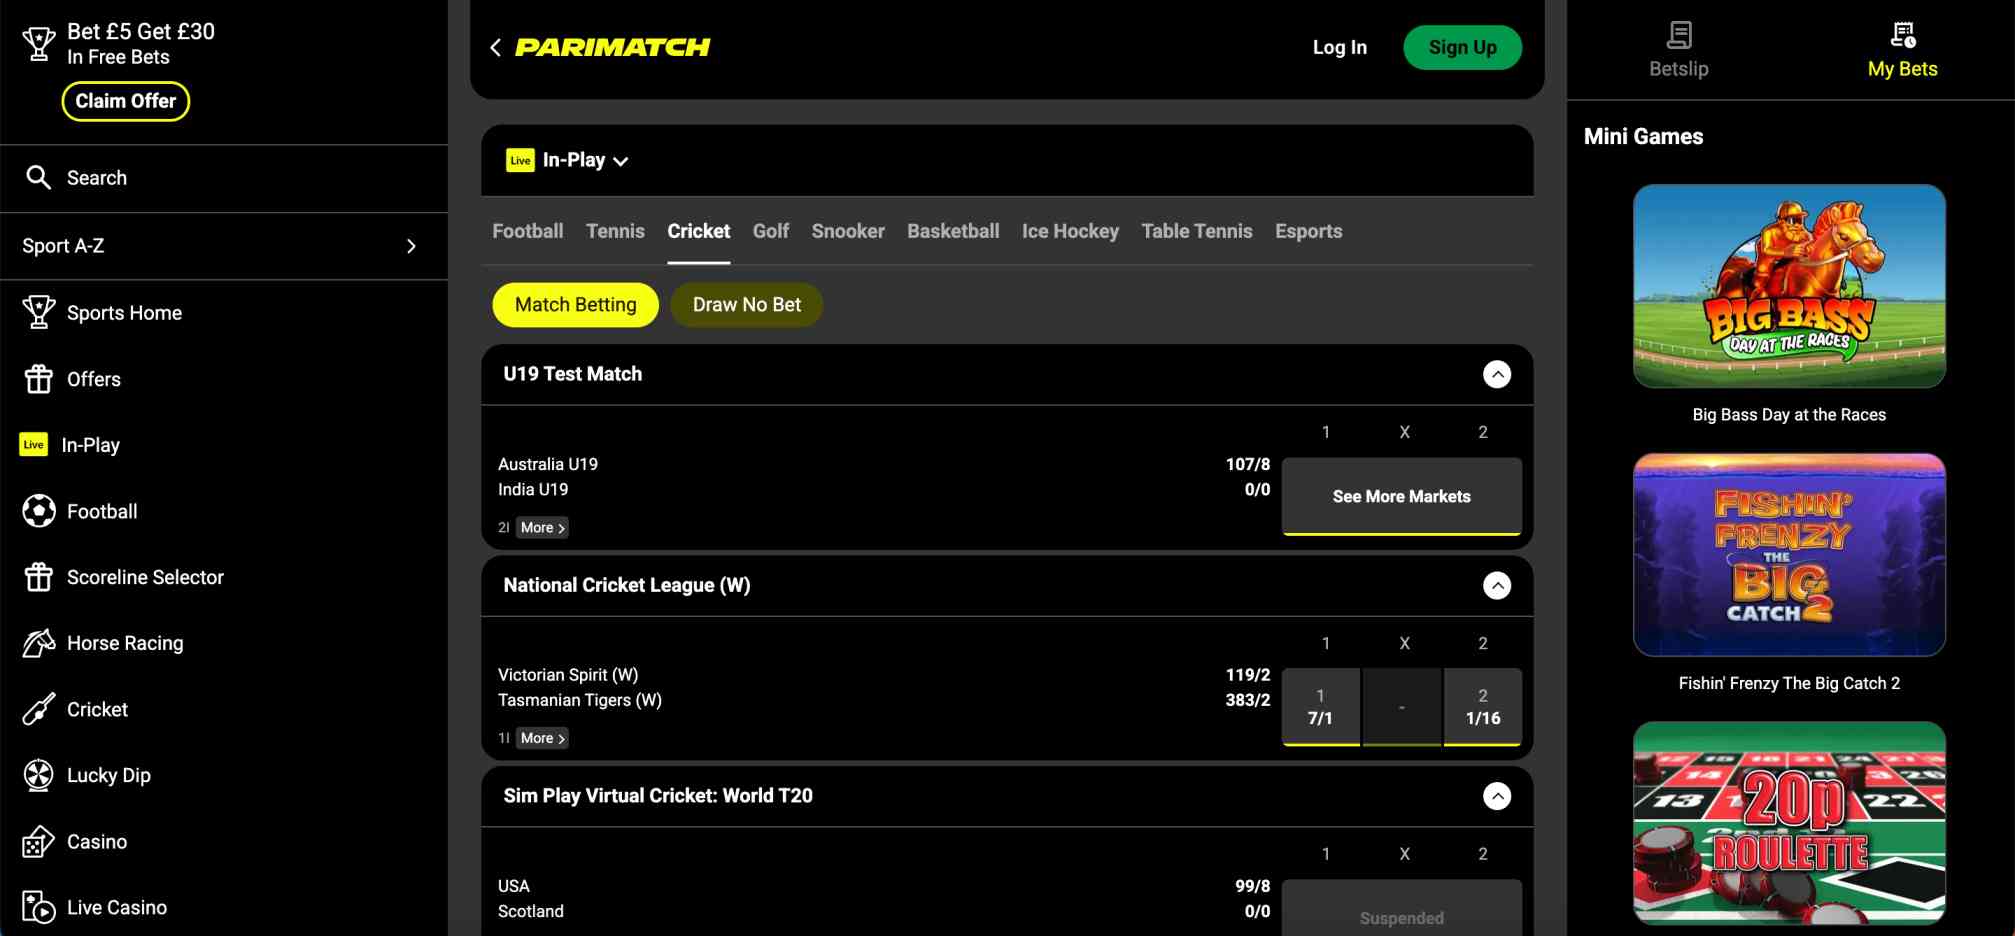Viewport: 2015px width, 936px height.
Task: Open the Live Casino section
Action: 116,907
